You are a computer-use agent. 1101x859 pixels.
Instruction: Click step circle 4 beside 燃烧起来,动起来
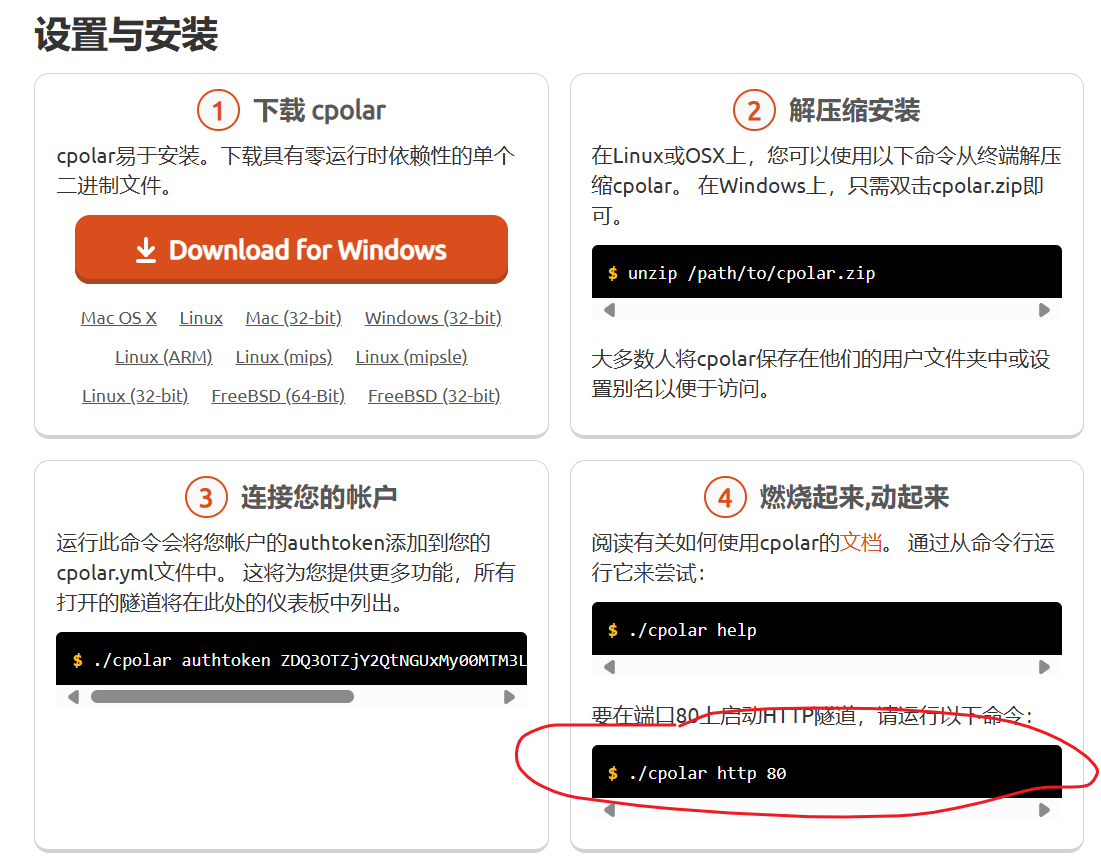click(727, 497)
